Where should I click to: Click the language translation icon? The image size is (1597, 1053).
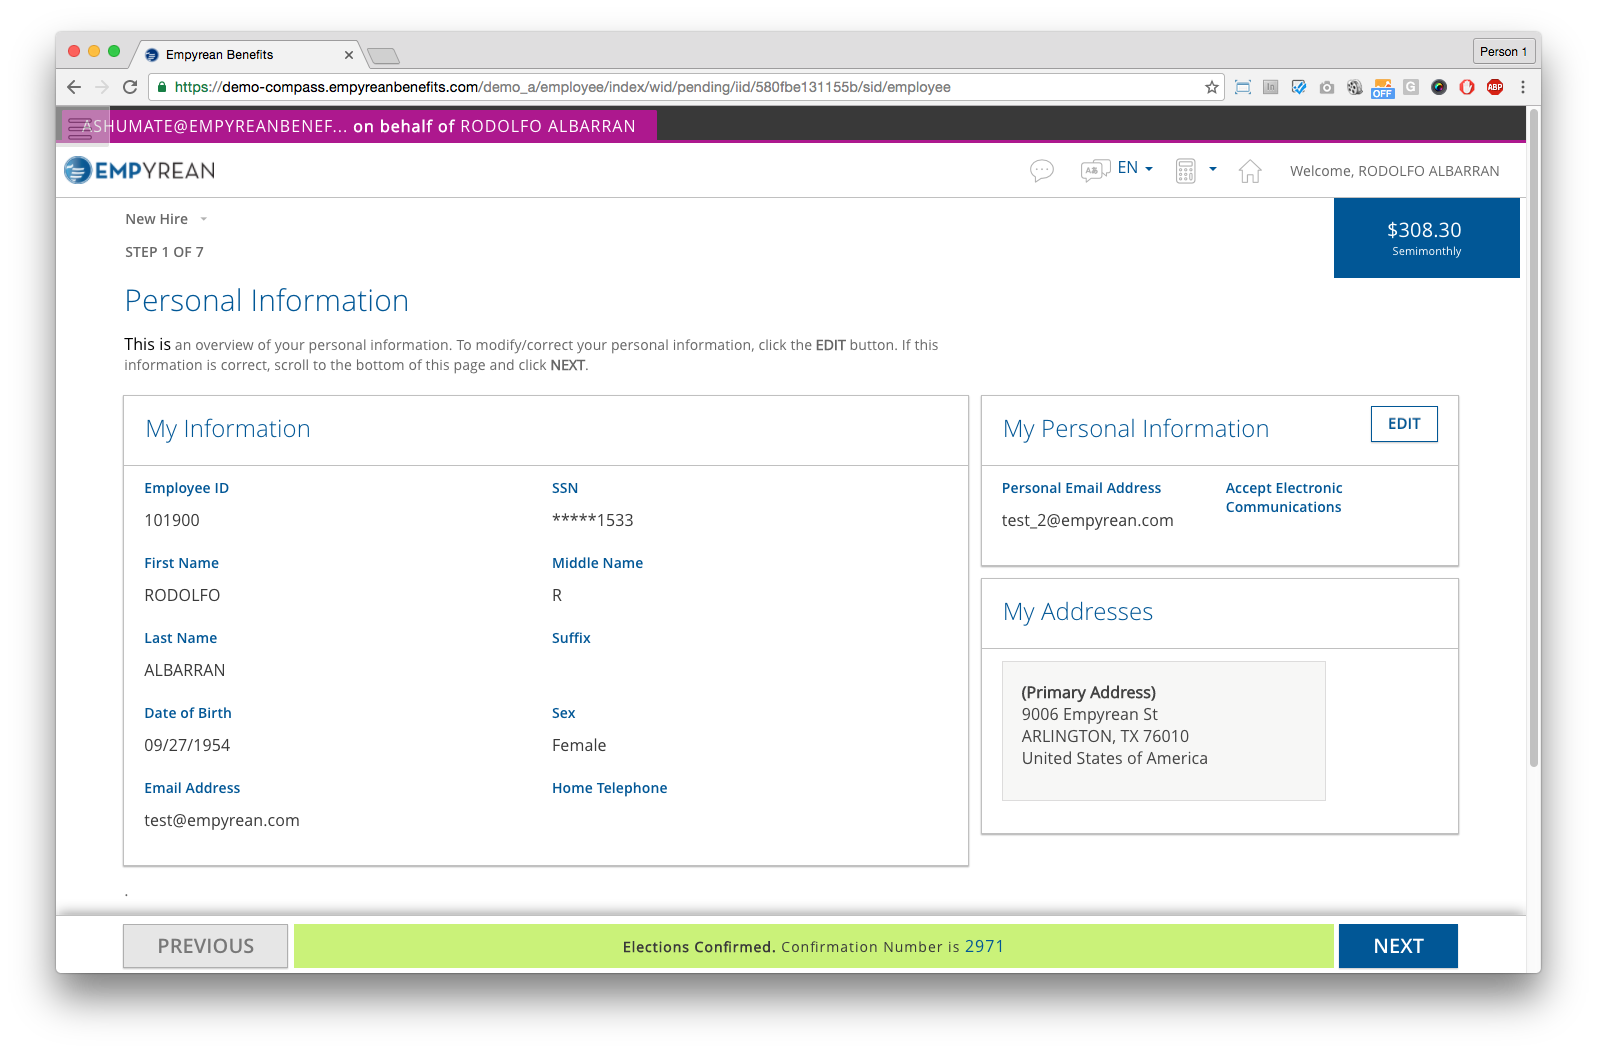pyautogui.click(x=1095, y=170)
